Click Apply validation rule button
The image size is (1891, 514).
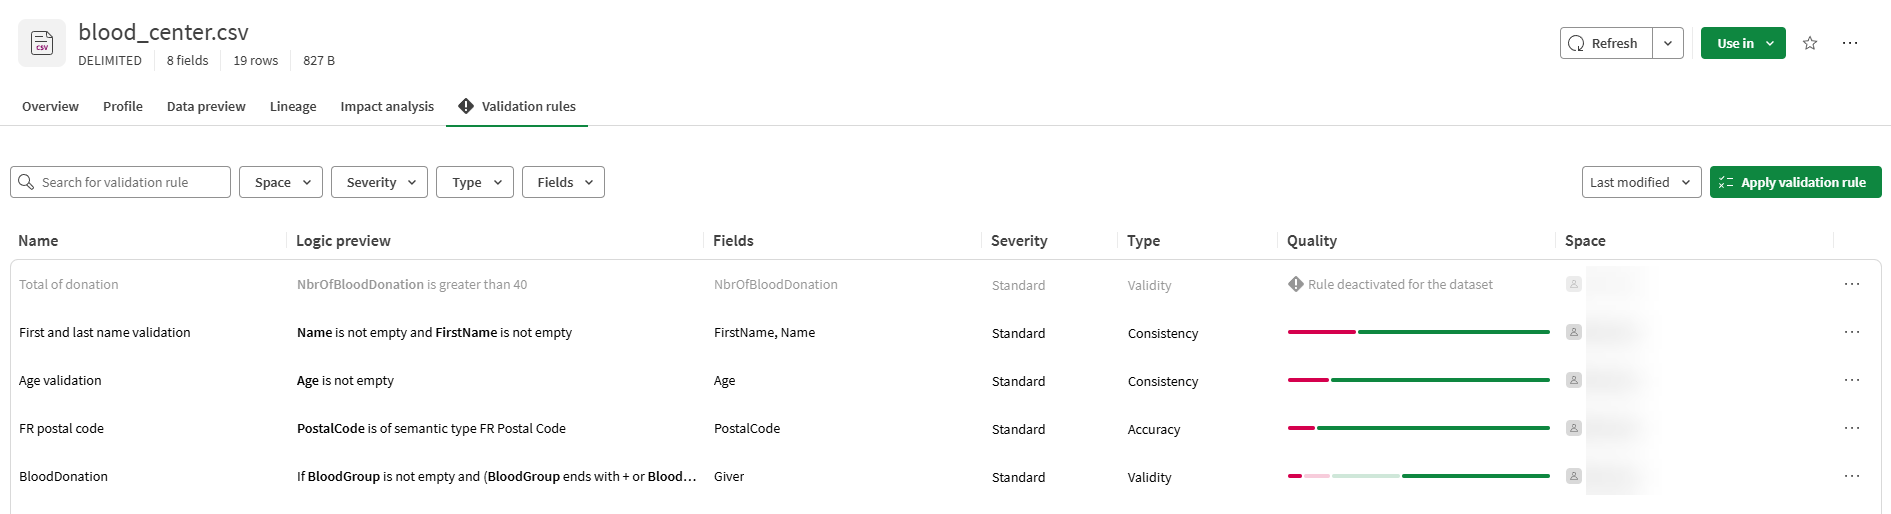tap(1795, 182)
